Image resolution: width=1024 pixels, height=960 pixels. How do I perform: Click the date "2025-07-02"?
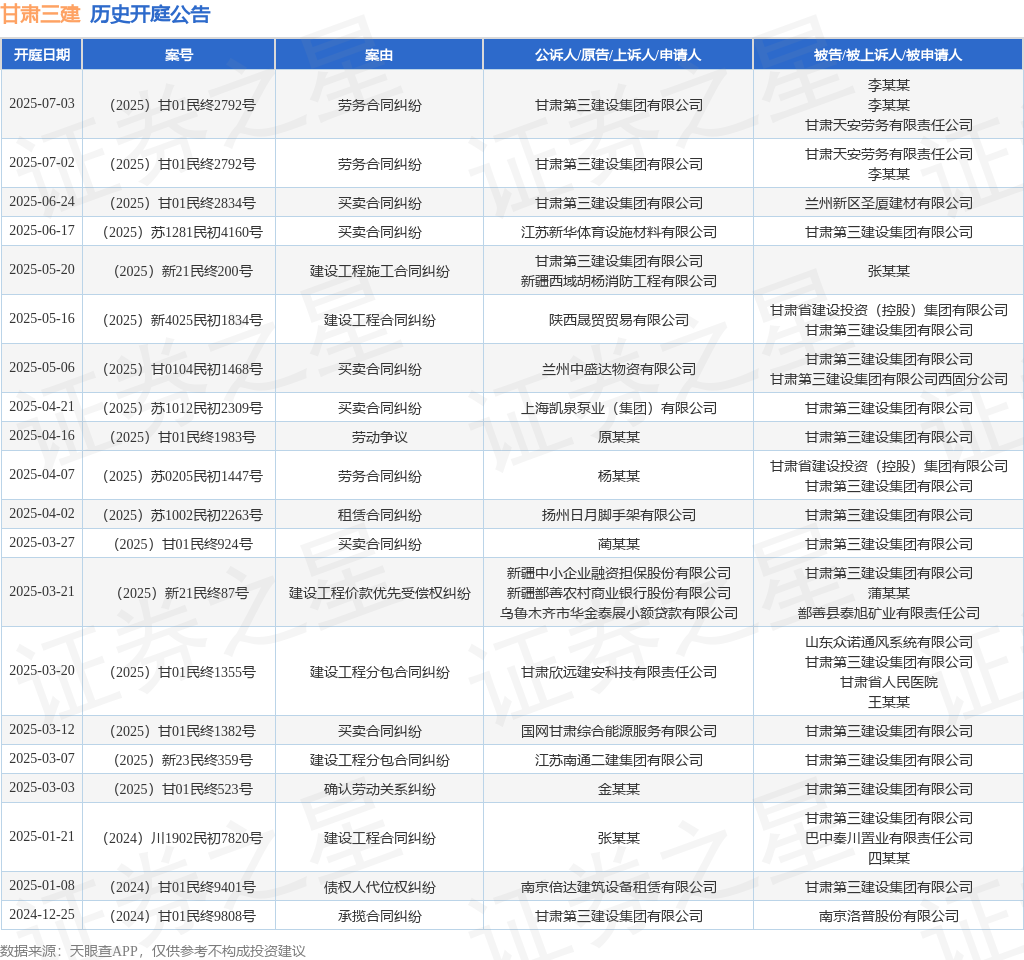pos(42,163)
